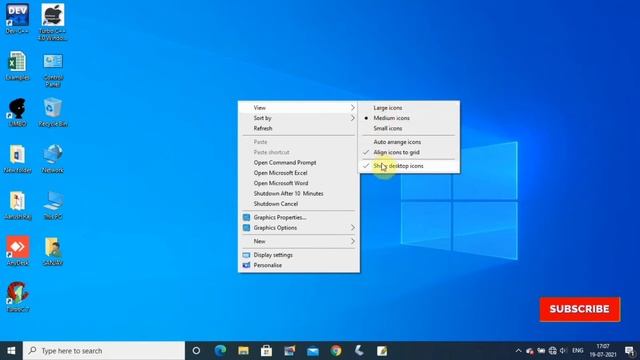
Task: Click the Cortana circle on taskbar
Action: pos(196,351)
